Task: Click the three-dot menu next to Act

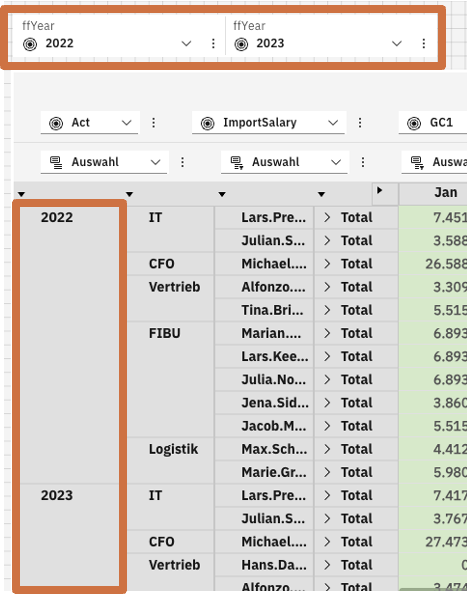Action: click(153, 123)
